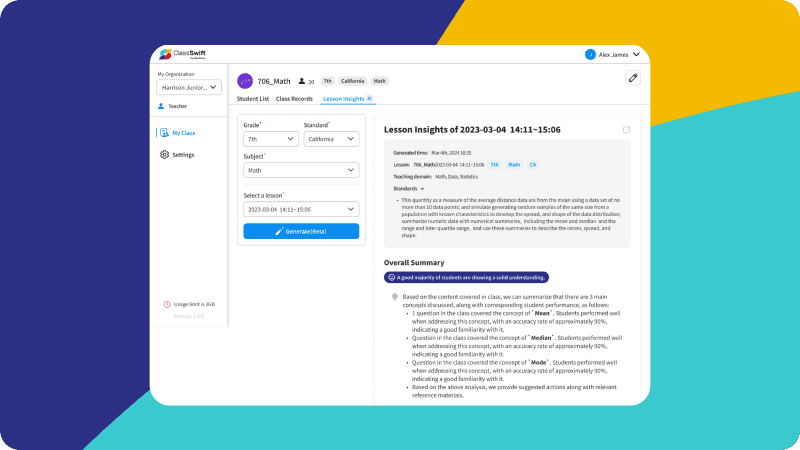Click the Generate(Beta) button
This screenshot has width=800, height=450.
[x=301, y=231]
